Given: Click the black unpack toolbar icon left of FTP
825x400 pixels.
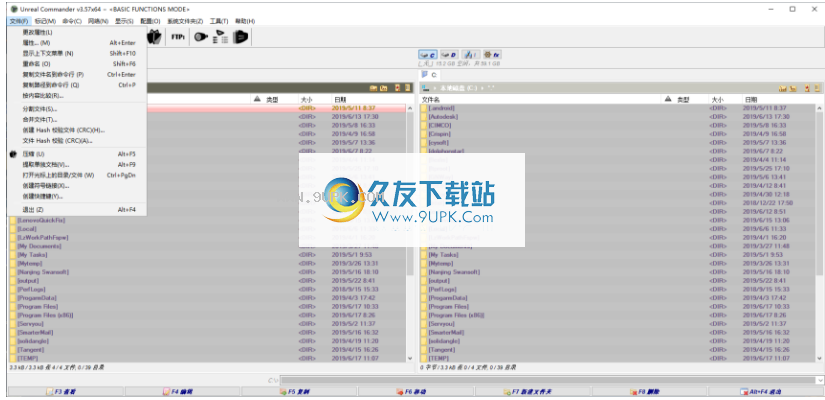Looking at the screenshot, I should [154, 37].
